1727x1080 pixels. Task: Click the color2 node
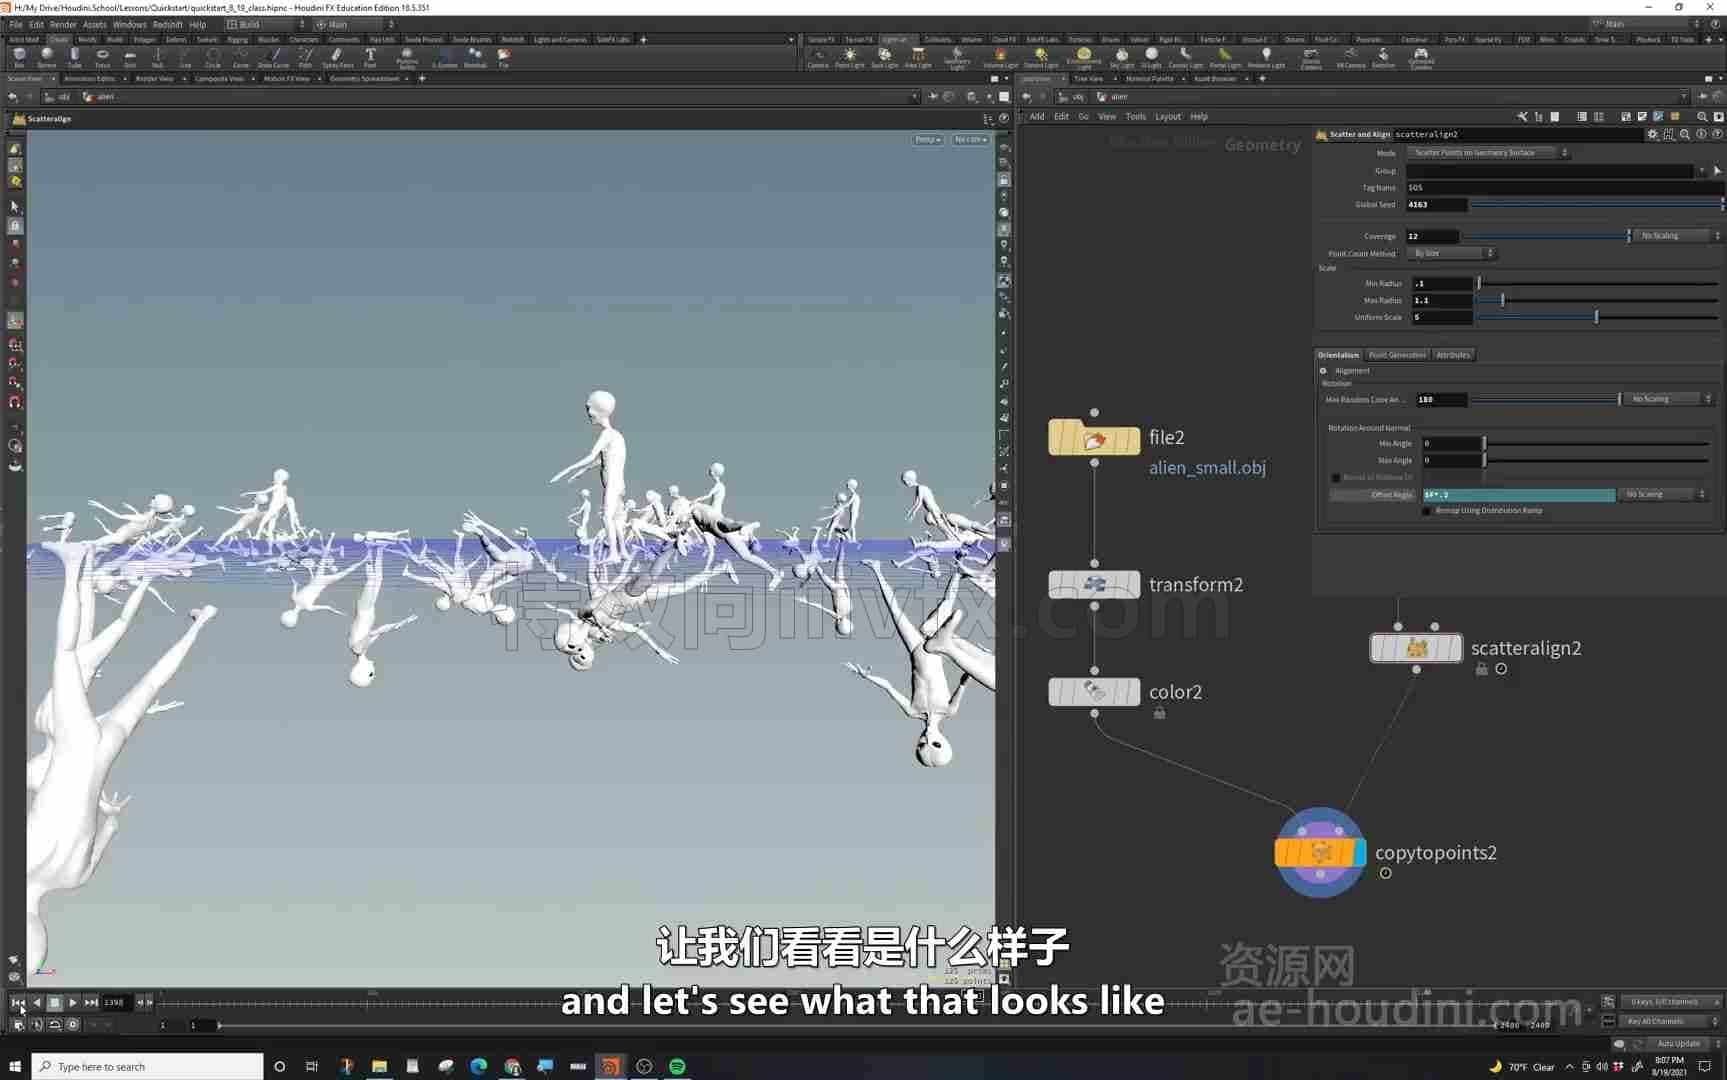pos(1094,691)
